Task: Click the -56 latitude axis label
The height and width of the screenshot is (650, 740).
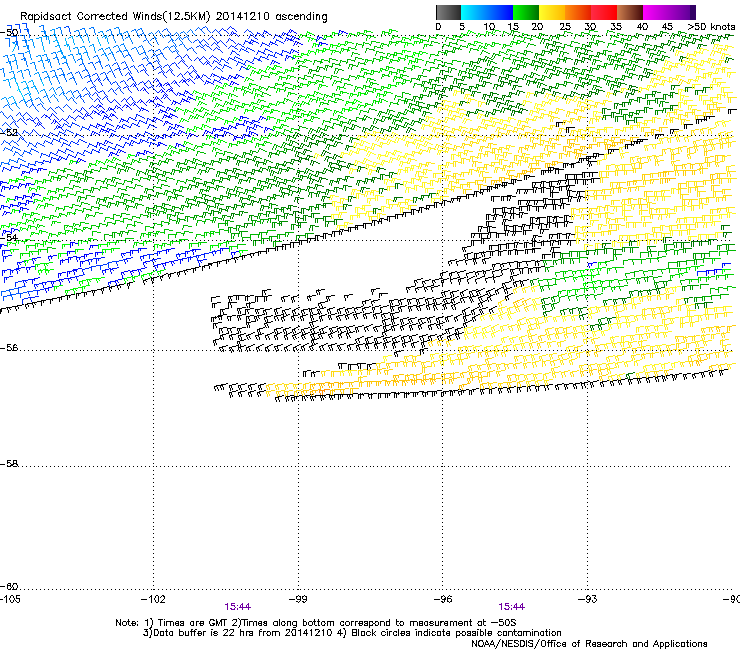Action: 9,348
